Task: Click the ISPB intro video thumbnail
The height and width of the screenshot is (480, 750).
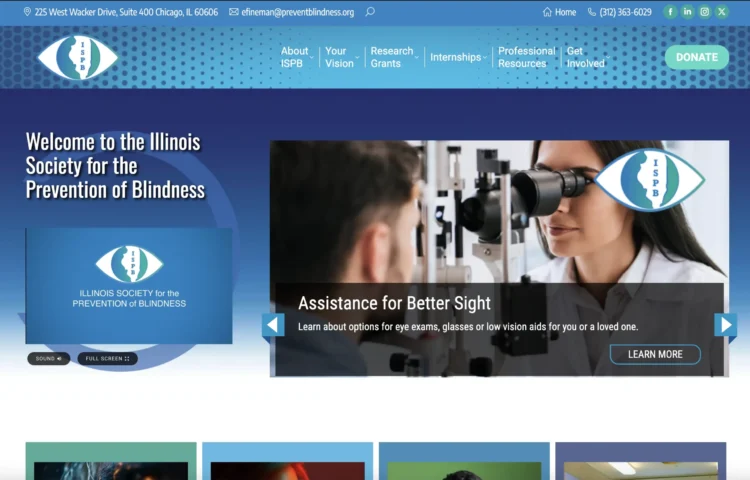Action: [129, 286]
